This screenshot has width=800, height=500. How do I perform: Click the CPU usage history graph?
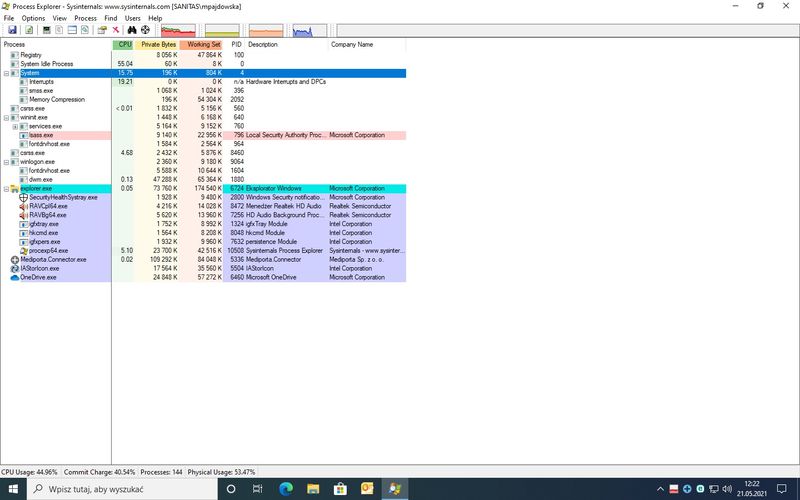pos(178,30)
